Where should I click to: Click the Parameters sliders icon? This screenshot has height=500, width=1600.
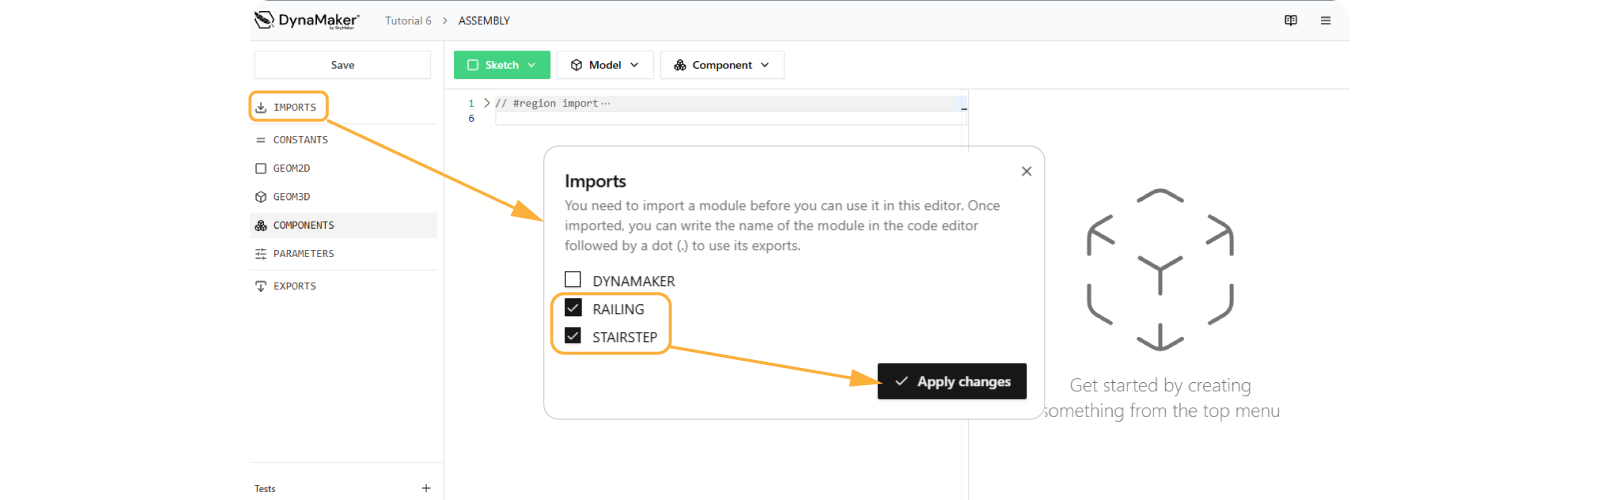(261, 254)
